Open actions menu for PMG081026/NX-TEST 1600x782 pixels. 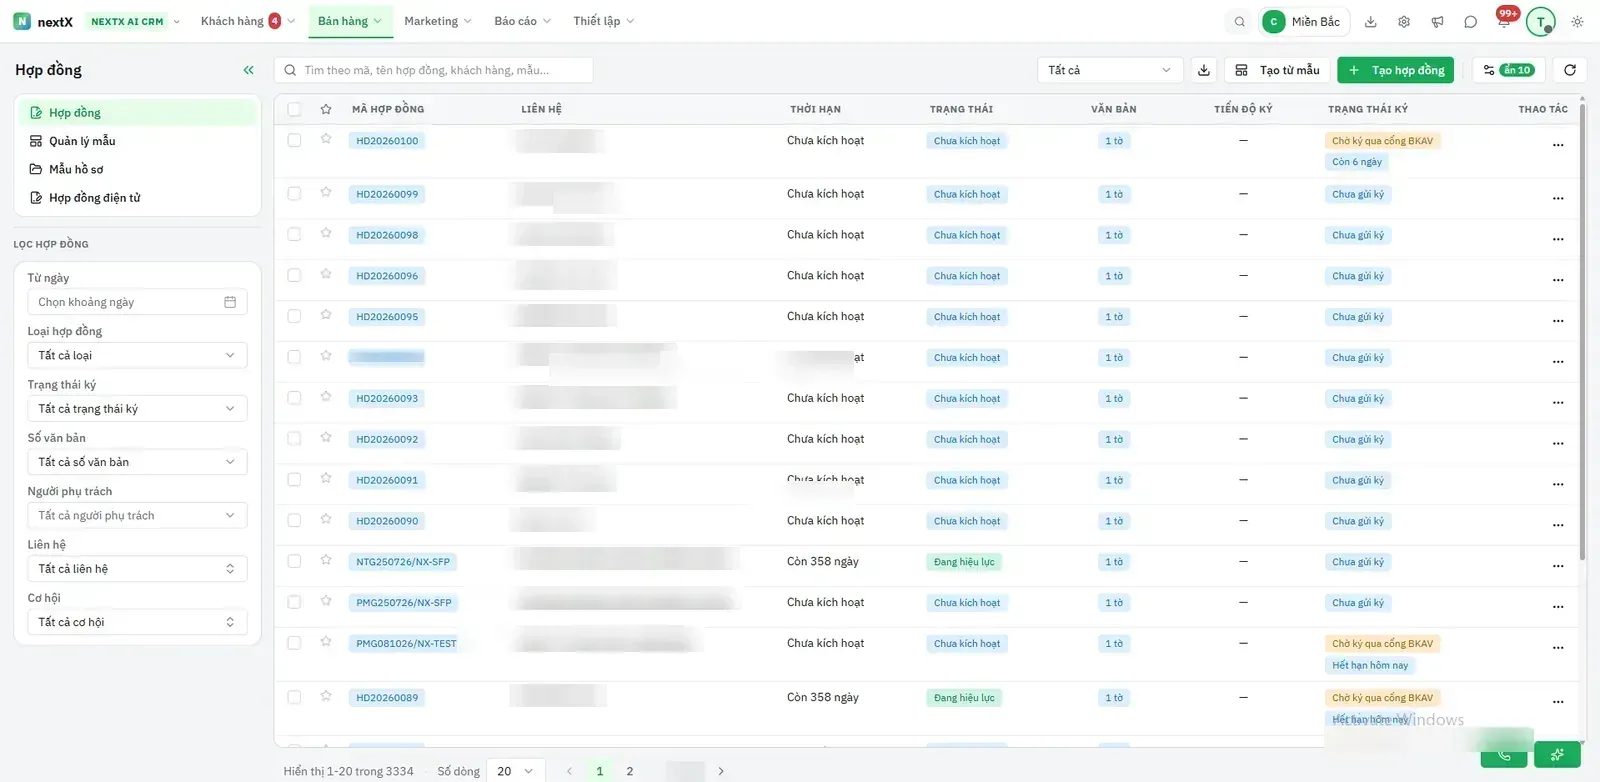pyautogui.click(x=1558, y=647)
